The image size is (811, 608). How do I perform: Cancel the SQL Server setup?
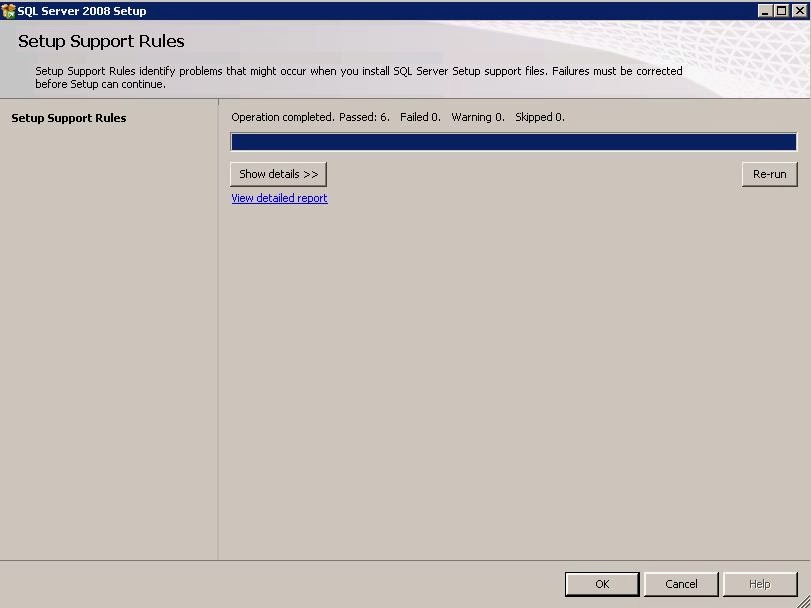click(x=681, y=584)
